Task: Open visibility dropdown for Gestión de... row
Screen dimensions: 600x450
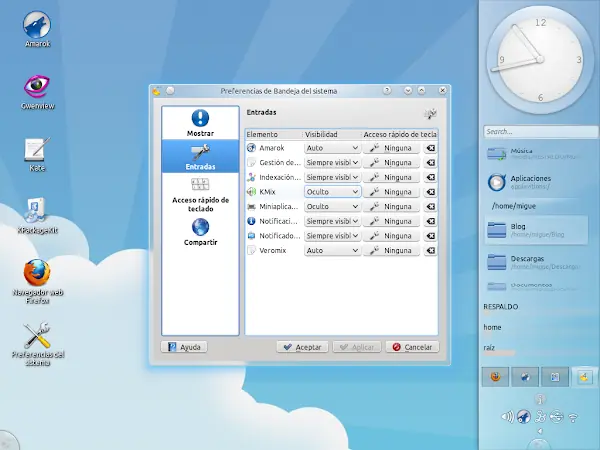Action: point(332,163)
